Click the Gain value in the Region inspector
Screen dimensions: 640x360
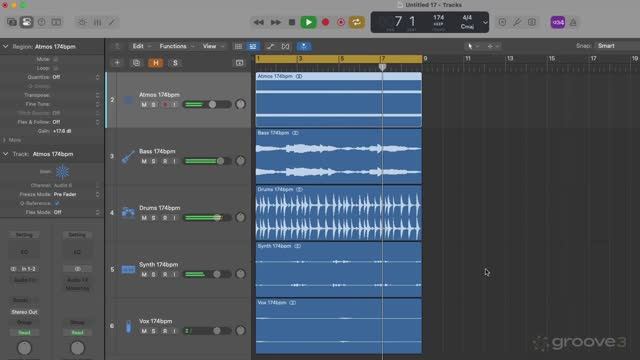click(x=62, y=131)
